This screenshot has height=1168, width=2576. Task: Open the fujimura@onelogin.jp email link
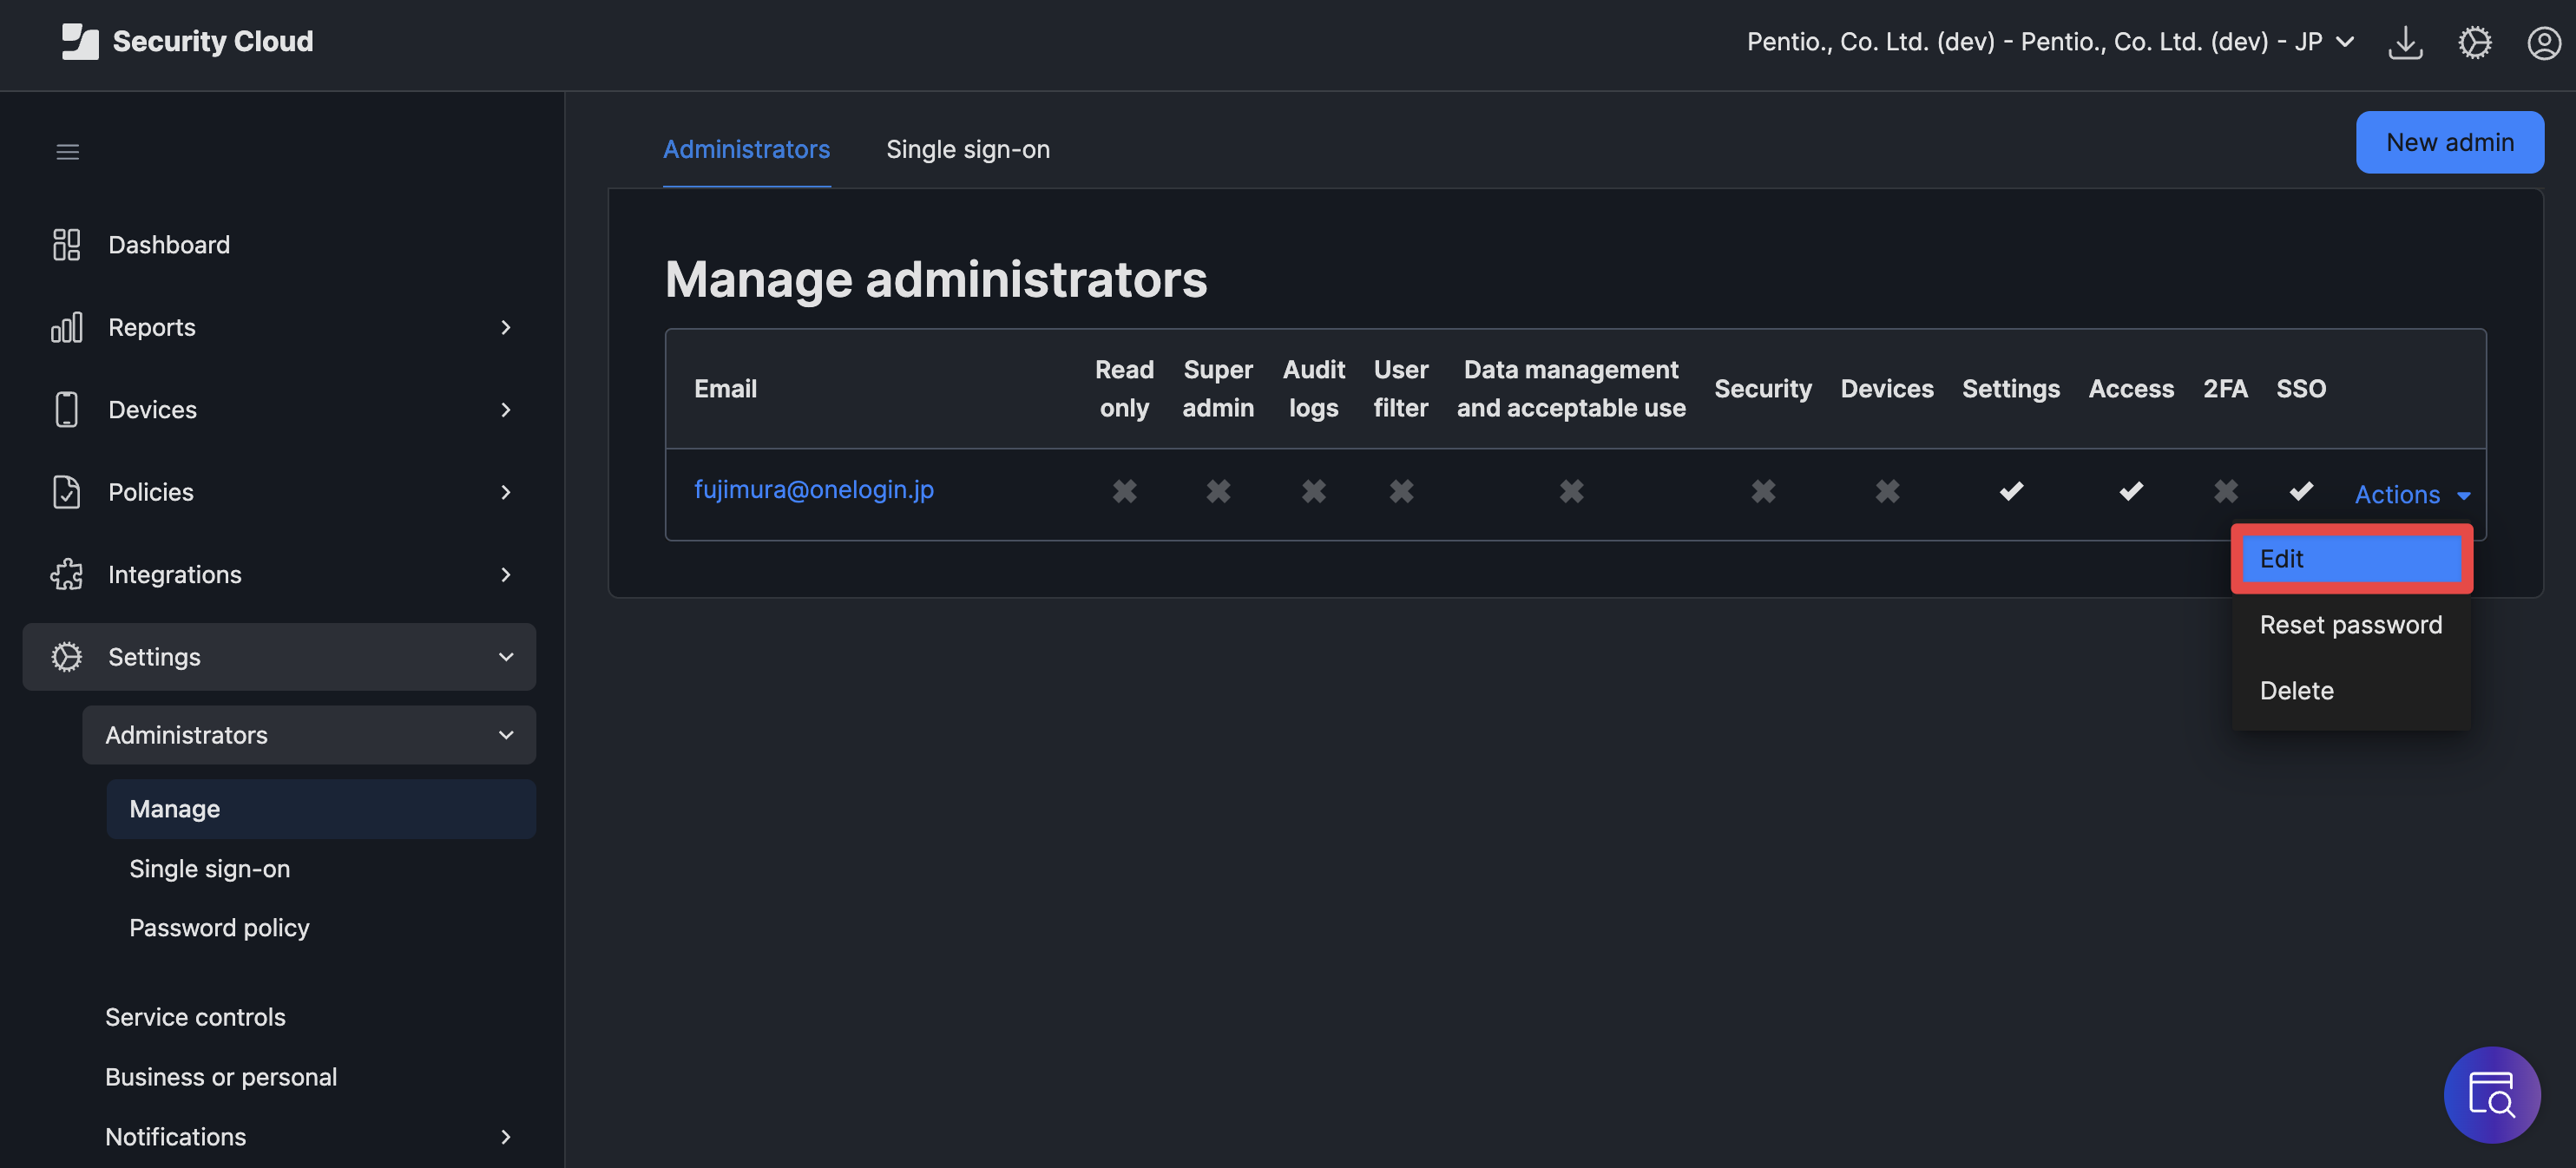click(x=814, y=489)
